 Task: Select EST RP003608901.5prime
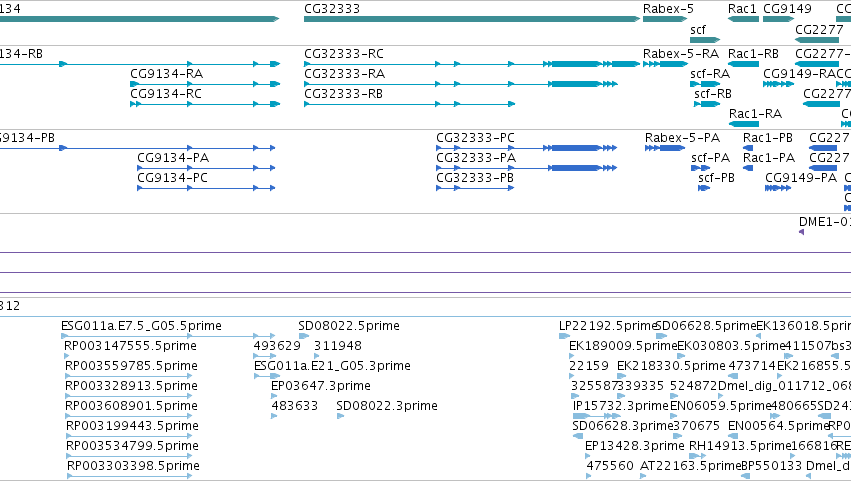click(131, 406)
